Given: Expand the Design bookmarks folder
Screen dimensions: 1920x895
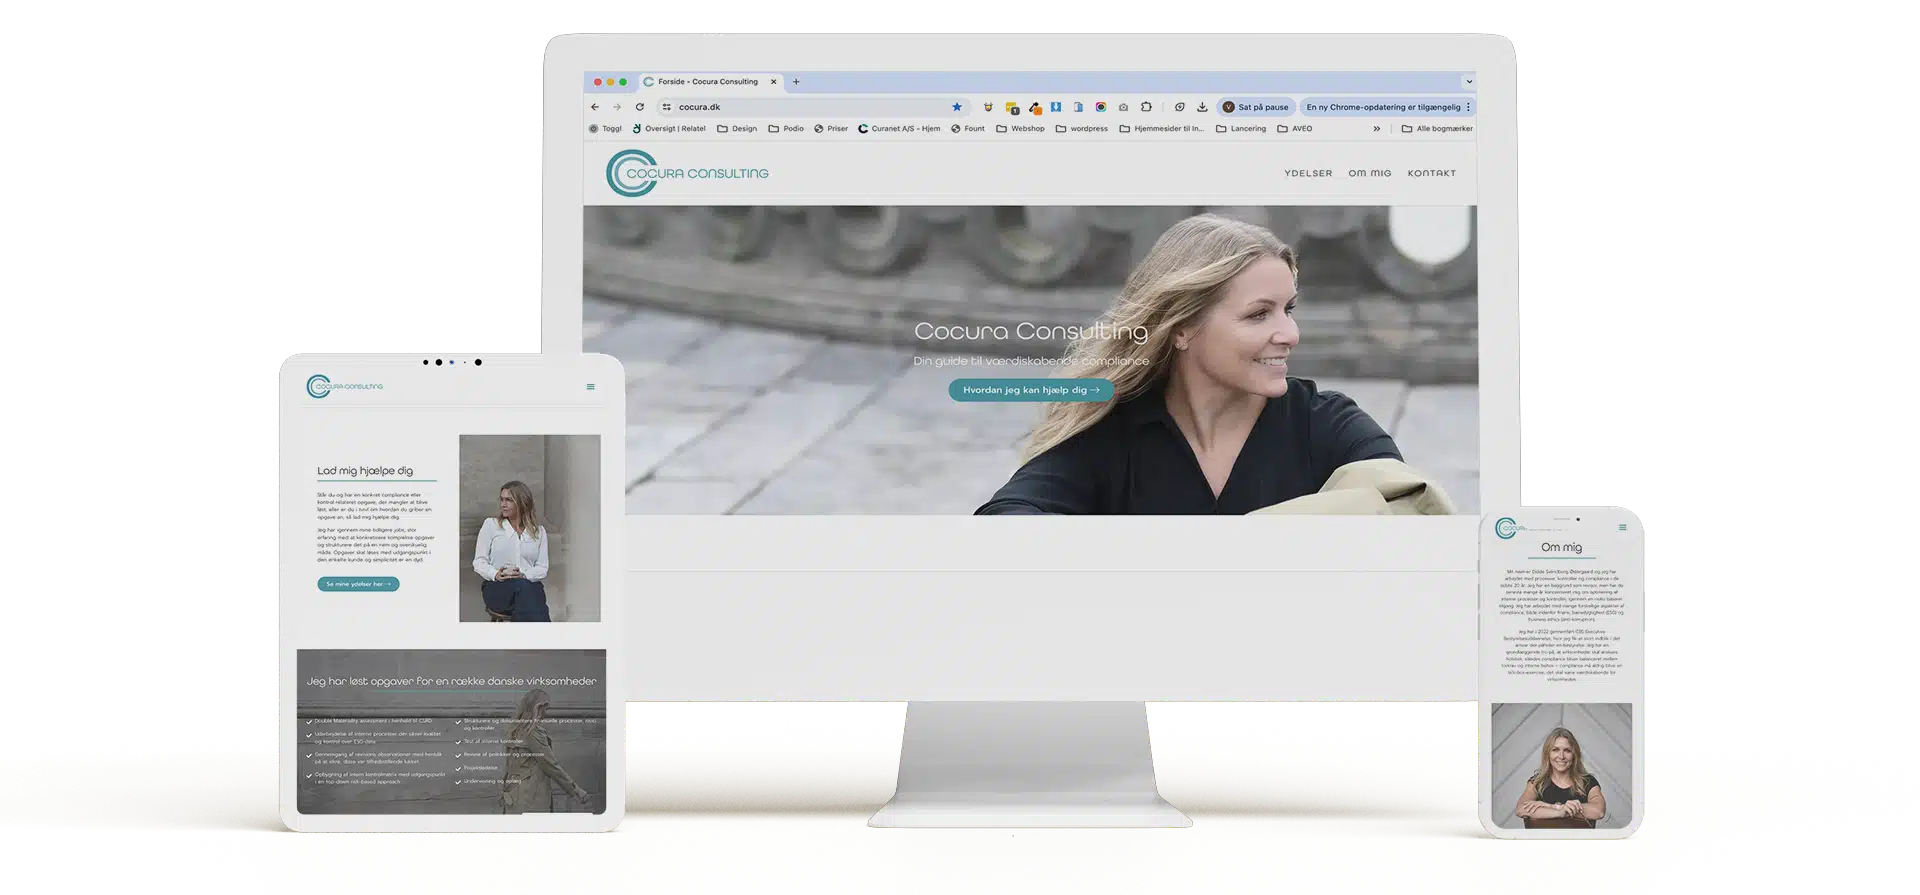Looking at the screenshot, I should pos(737,129).
